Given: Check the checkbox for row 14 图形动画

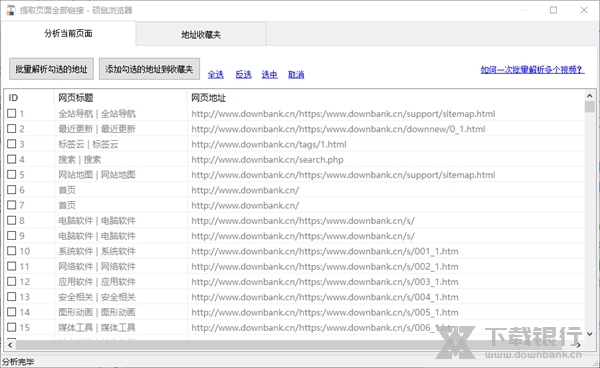Looking at the screenshot, I should click(12, 312).
